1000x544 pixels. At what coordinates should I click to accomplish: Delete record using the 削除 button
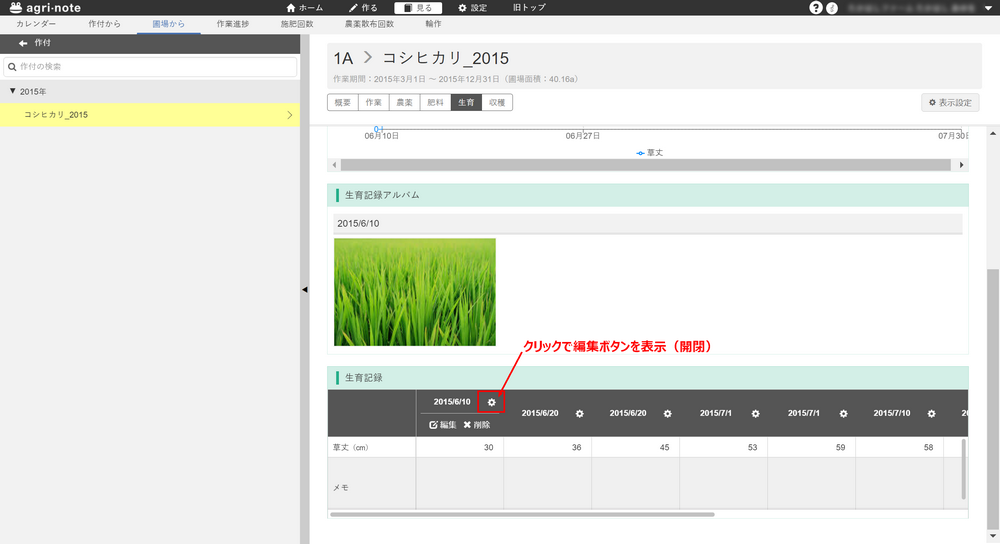tap(476, 425)
